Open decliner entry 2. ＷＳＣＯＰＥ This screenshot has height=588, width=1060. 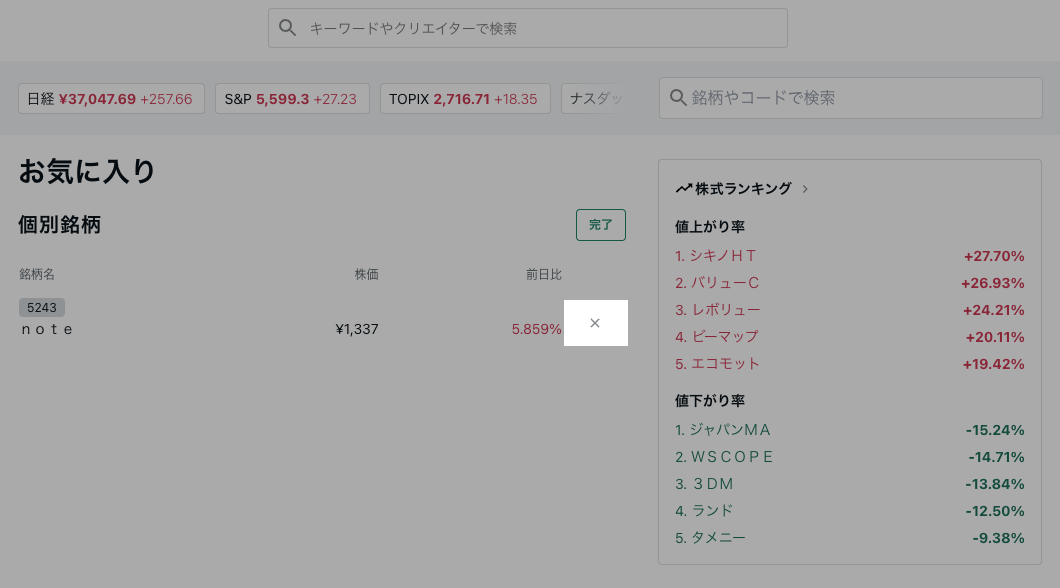click(724, 457)
